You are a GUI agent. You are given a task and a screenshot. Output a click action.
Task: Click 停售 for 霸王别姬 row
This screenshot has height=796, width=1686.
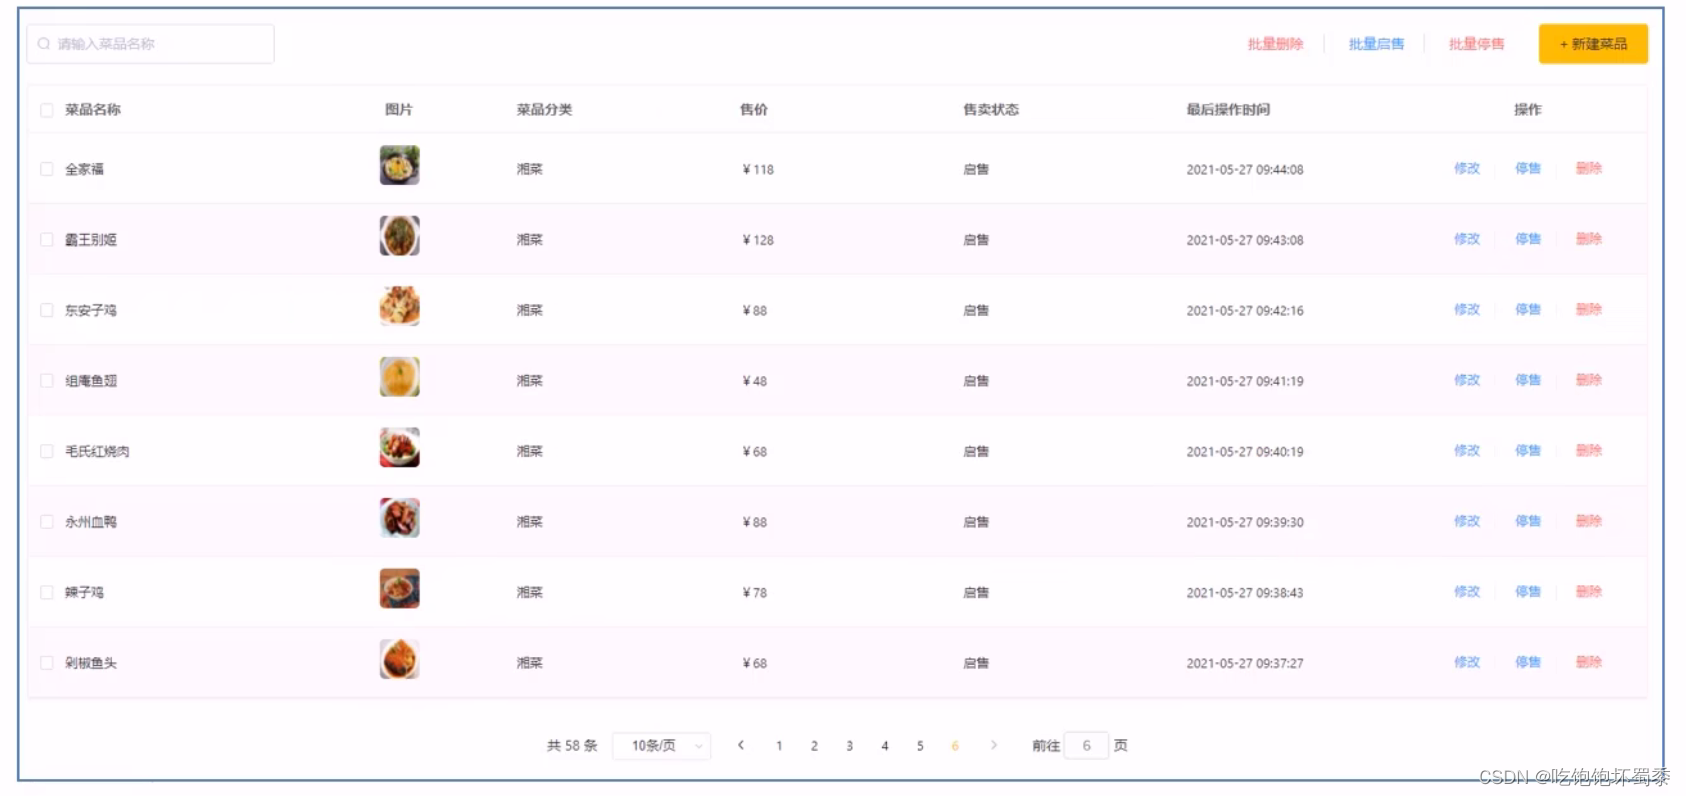[x=1528, y=239]
